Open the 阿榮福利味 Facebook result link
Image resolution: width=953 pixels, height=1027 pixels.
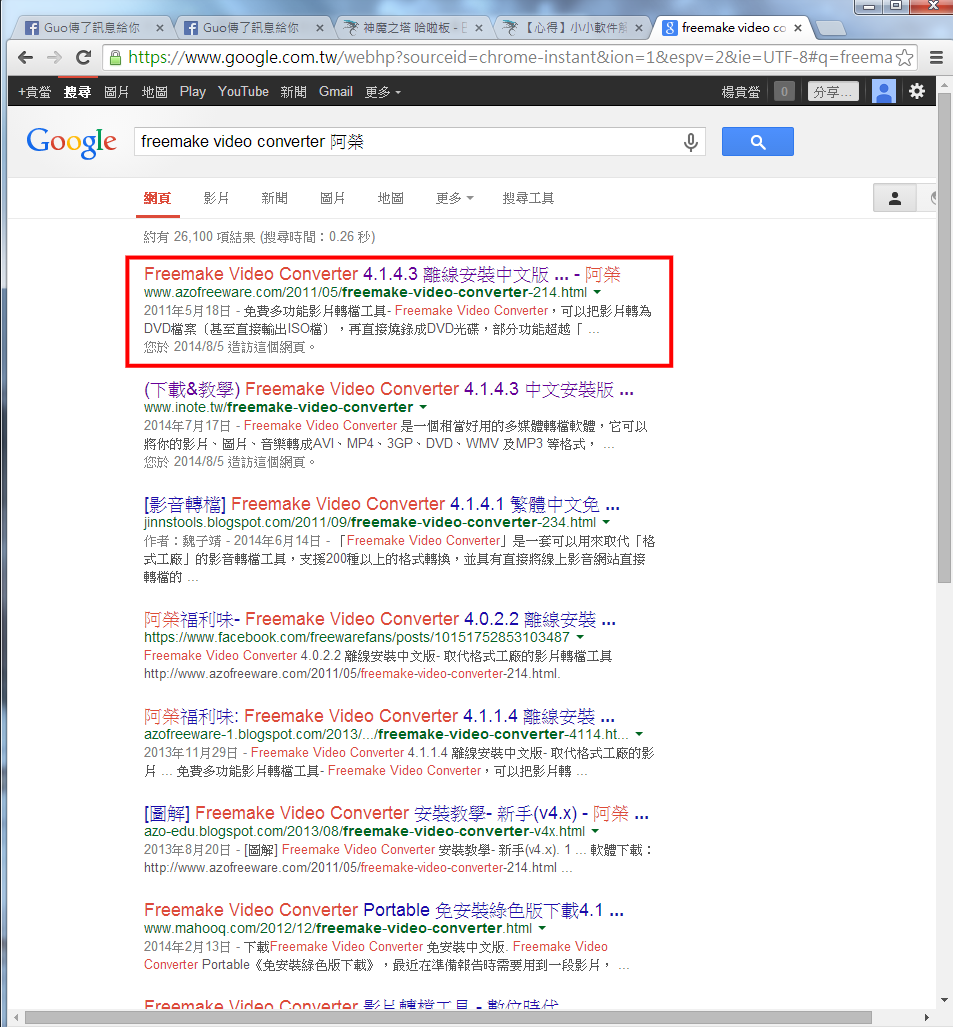pyautogui.click(x=379, y=619)
